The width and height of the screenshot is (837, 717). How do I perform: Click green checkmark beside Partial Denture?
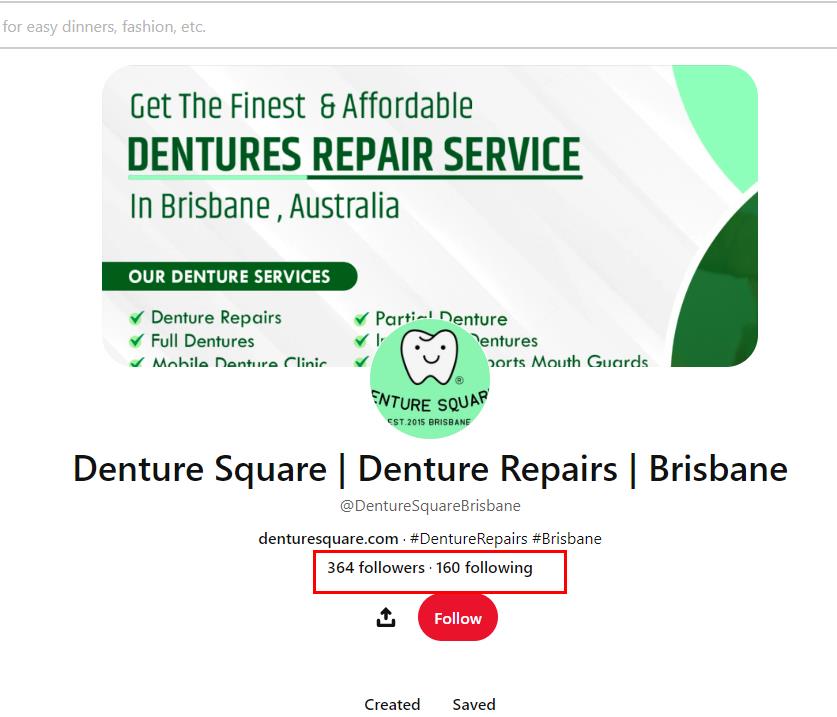(361, 319)
